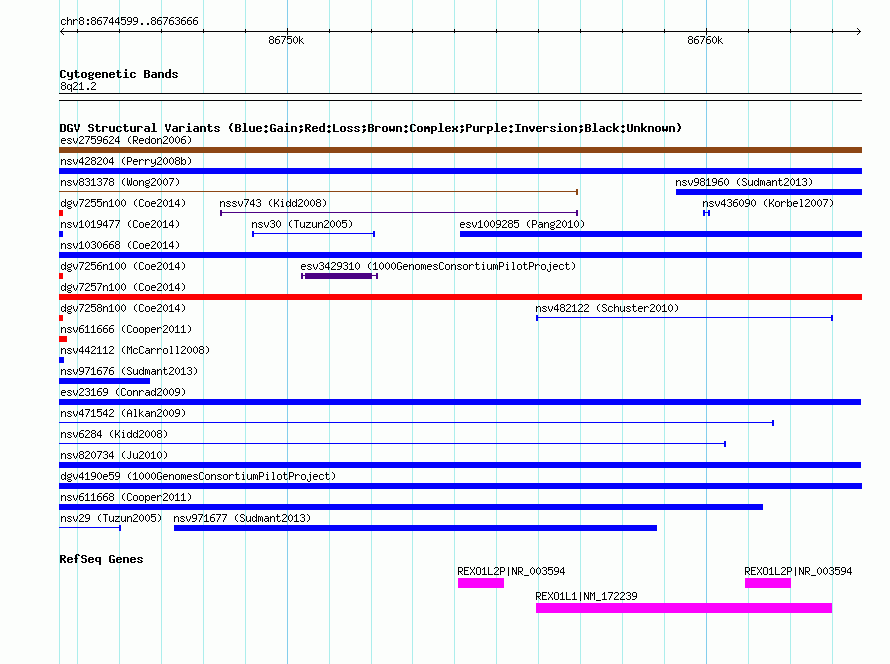
Task: Open the dgv7256n100 (Coe2014) label
Action: point(123,266)
